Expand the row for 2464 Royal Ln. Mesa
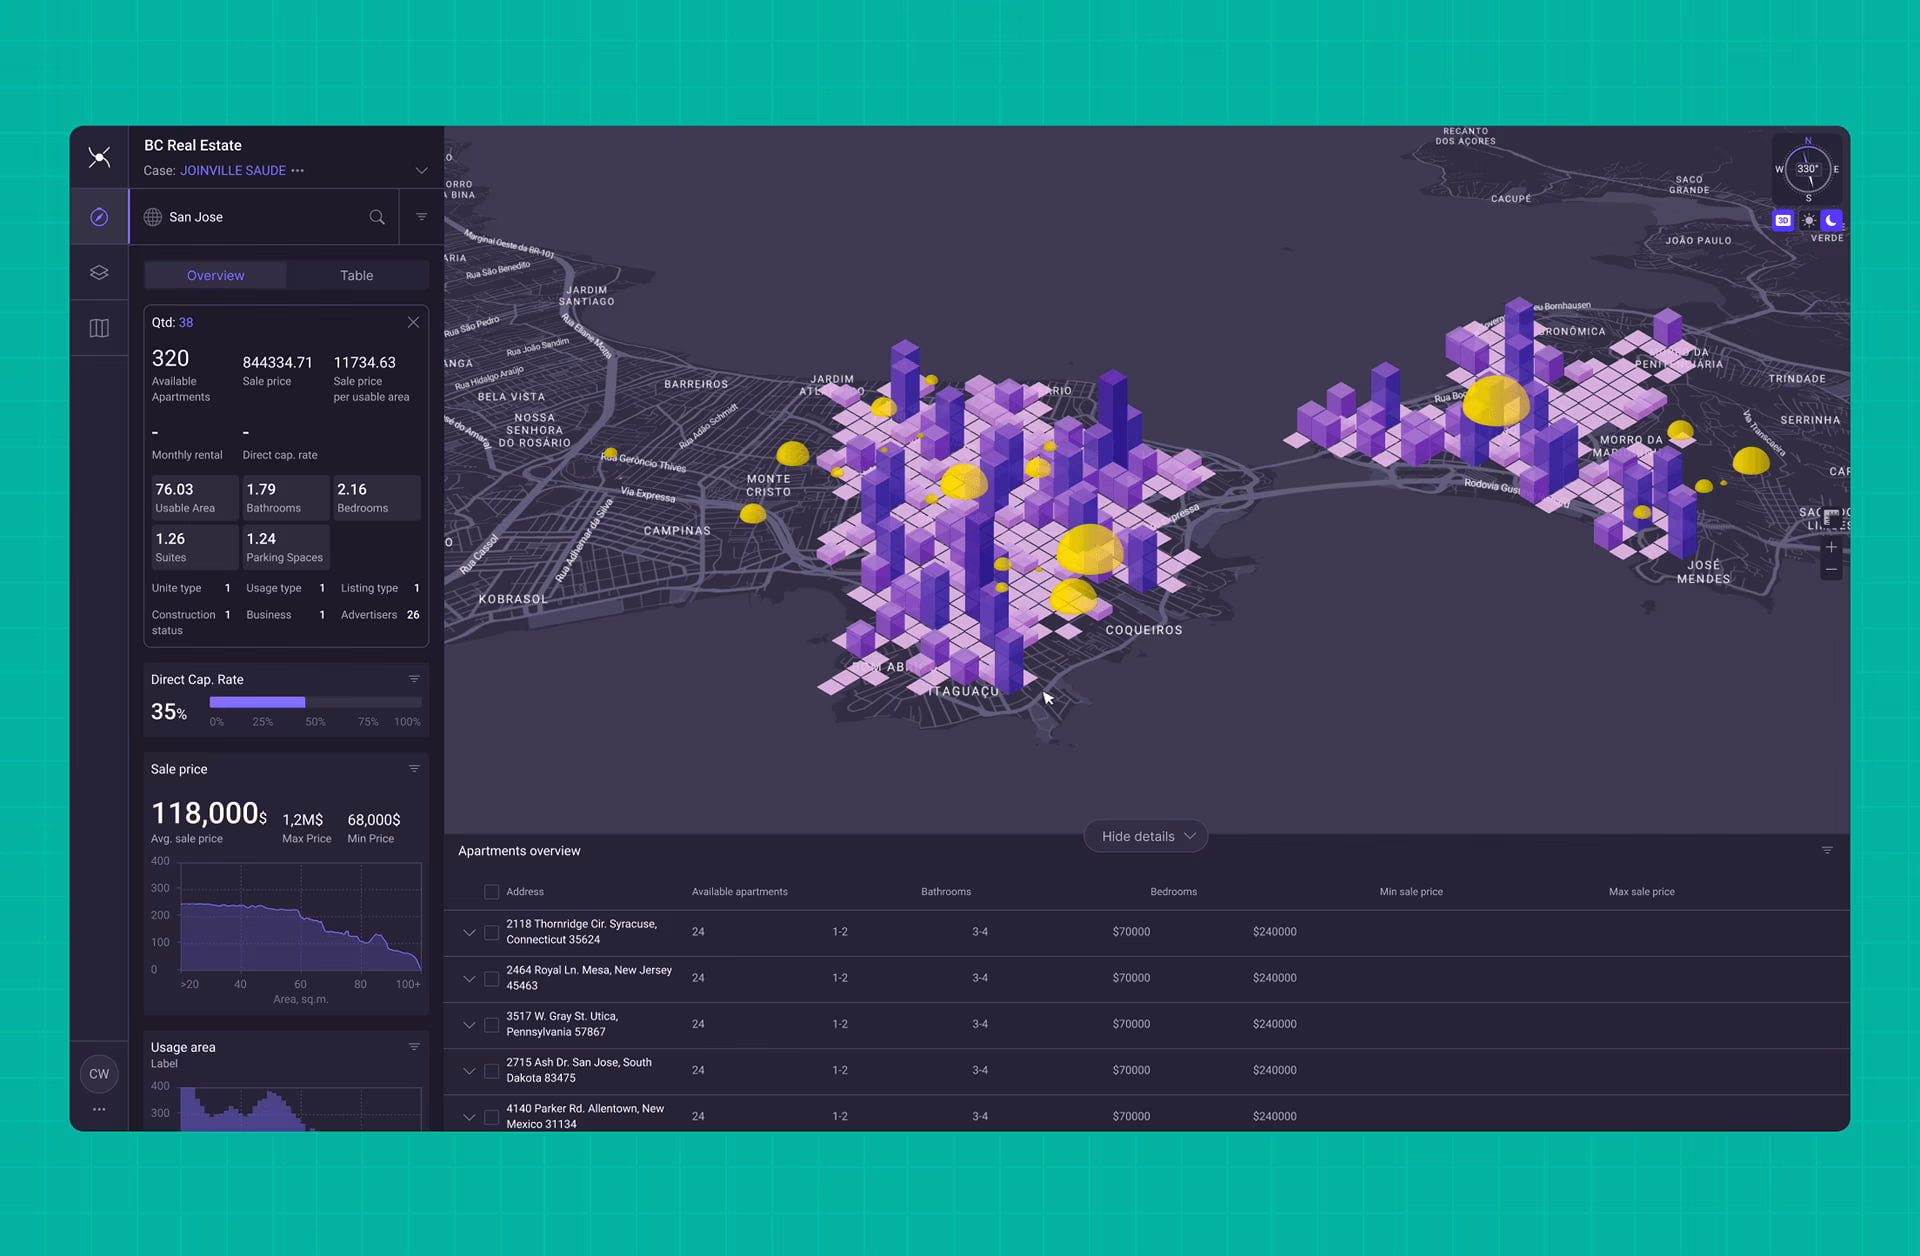The width and height of the screenshot is (1920, 1256). pyautogui.click(x=469, y=978)
